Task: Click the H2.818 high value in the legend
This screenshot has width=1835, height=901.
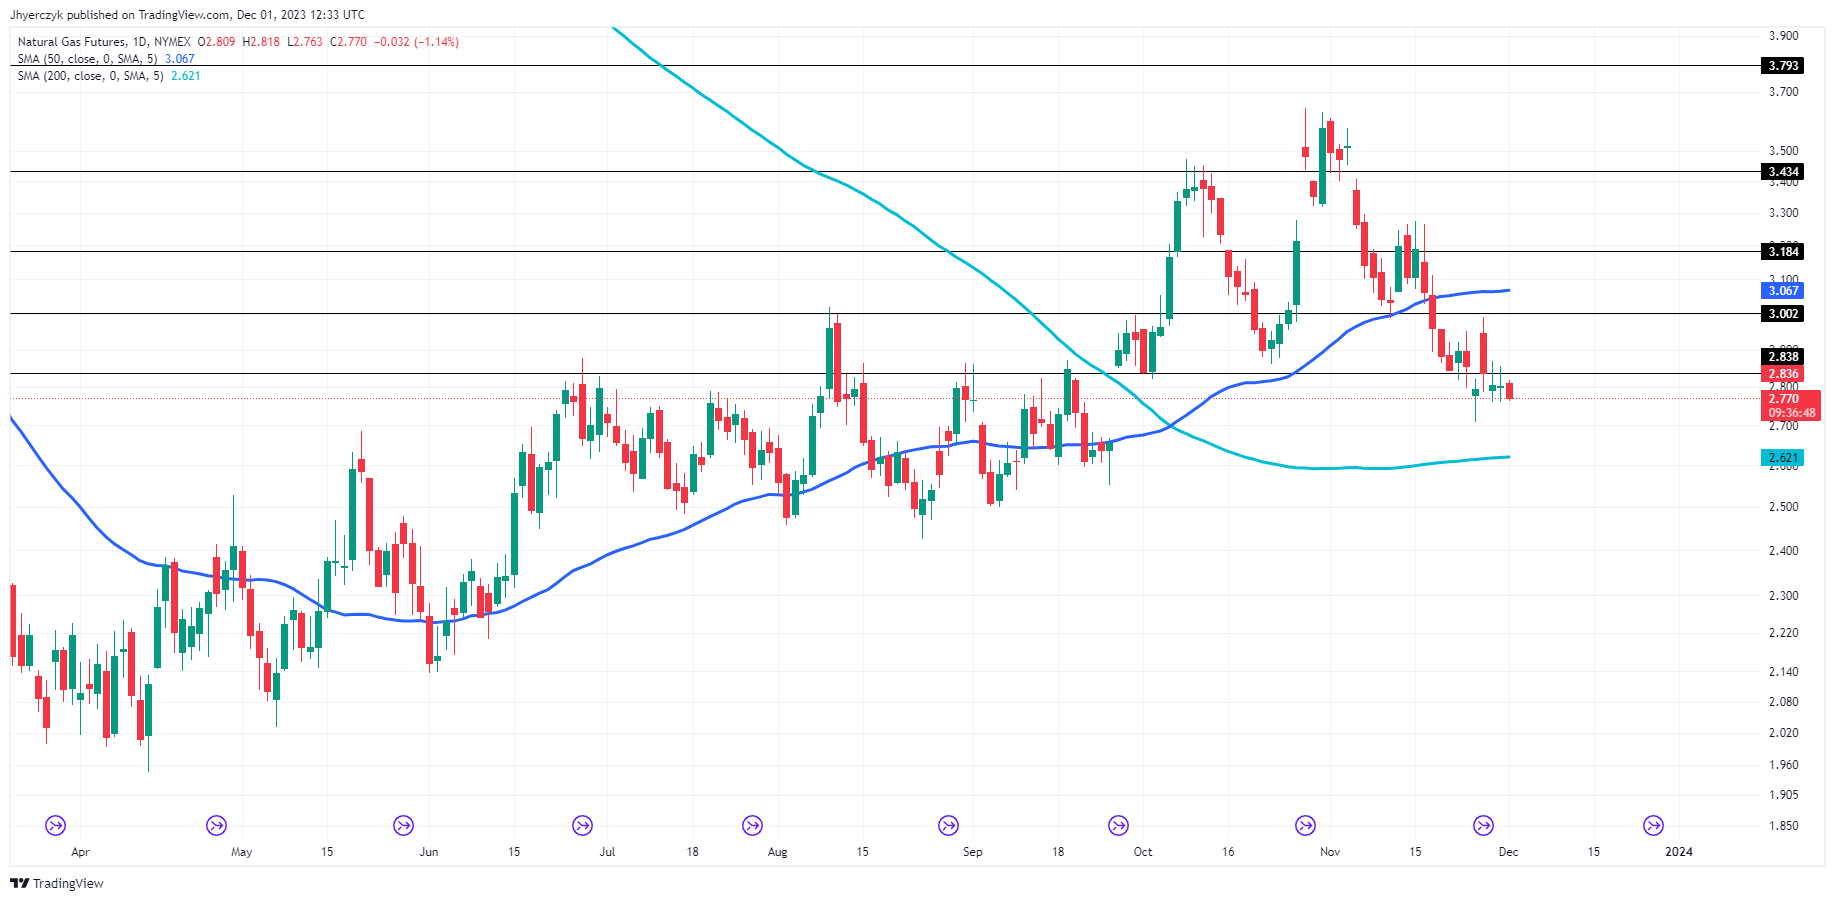Action: click(262, 42)
